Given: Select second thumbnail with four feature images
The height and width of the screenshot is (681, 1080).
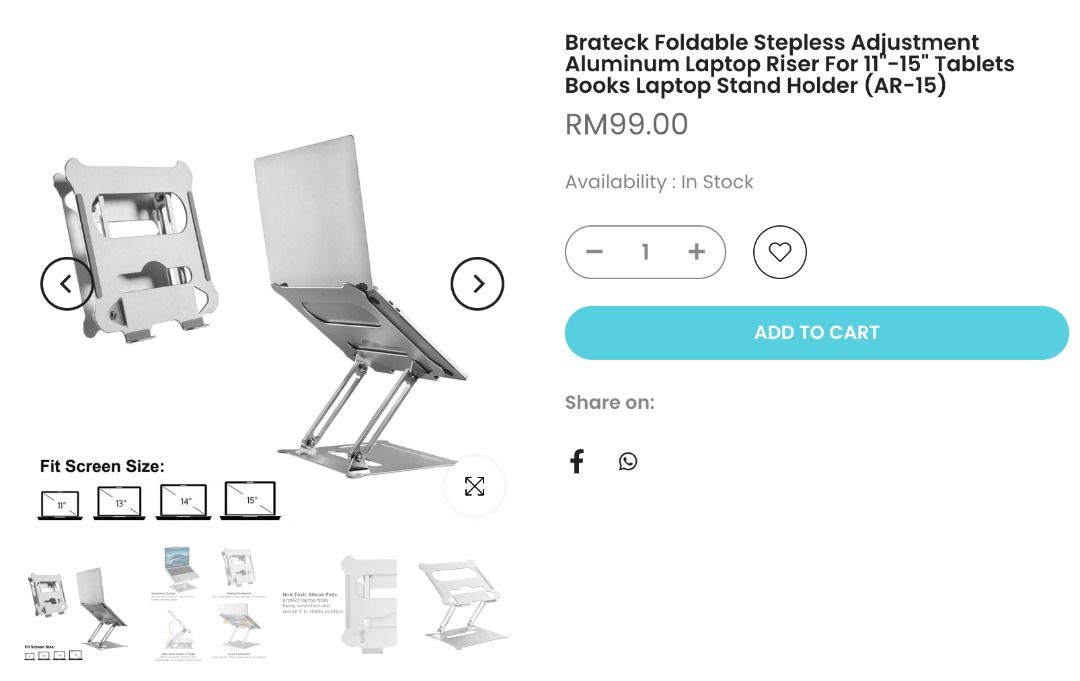Looking at the screenshot, I should 209,604.
